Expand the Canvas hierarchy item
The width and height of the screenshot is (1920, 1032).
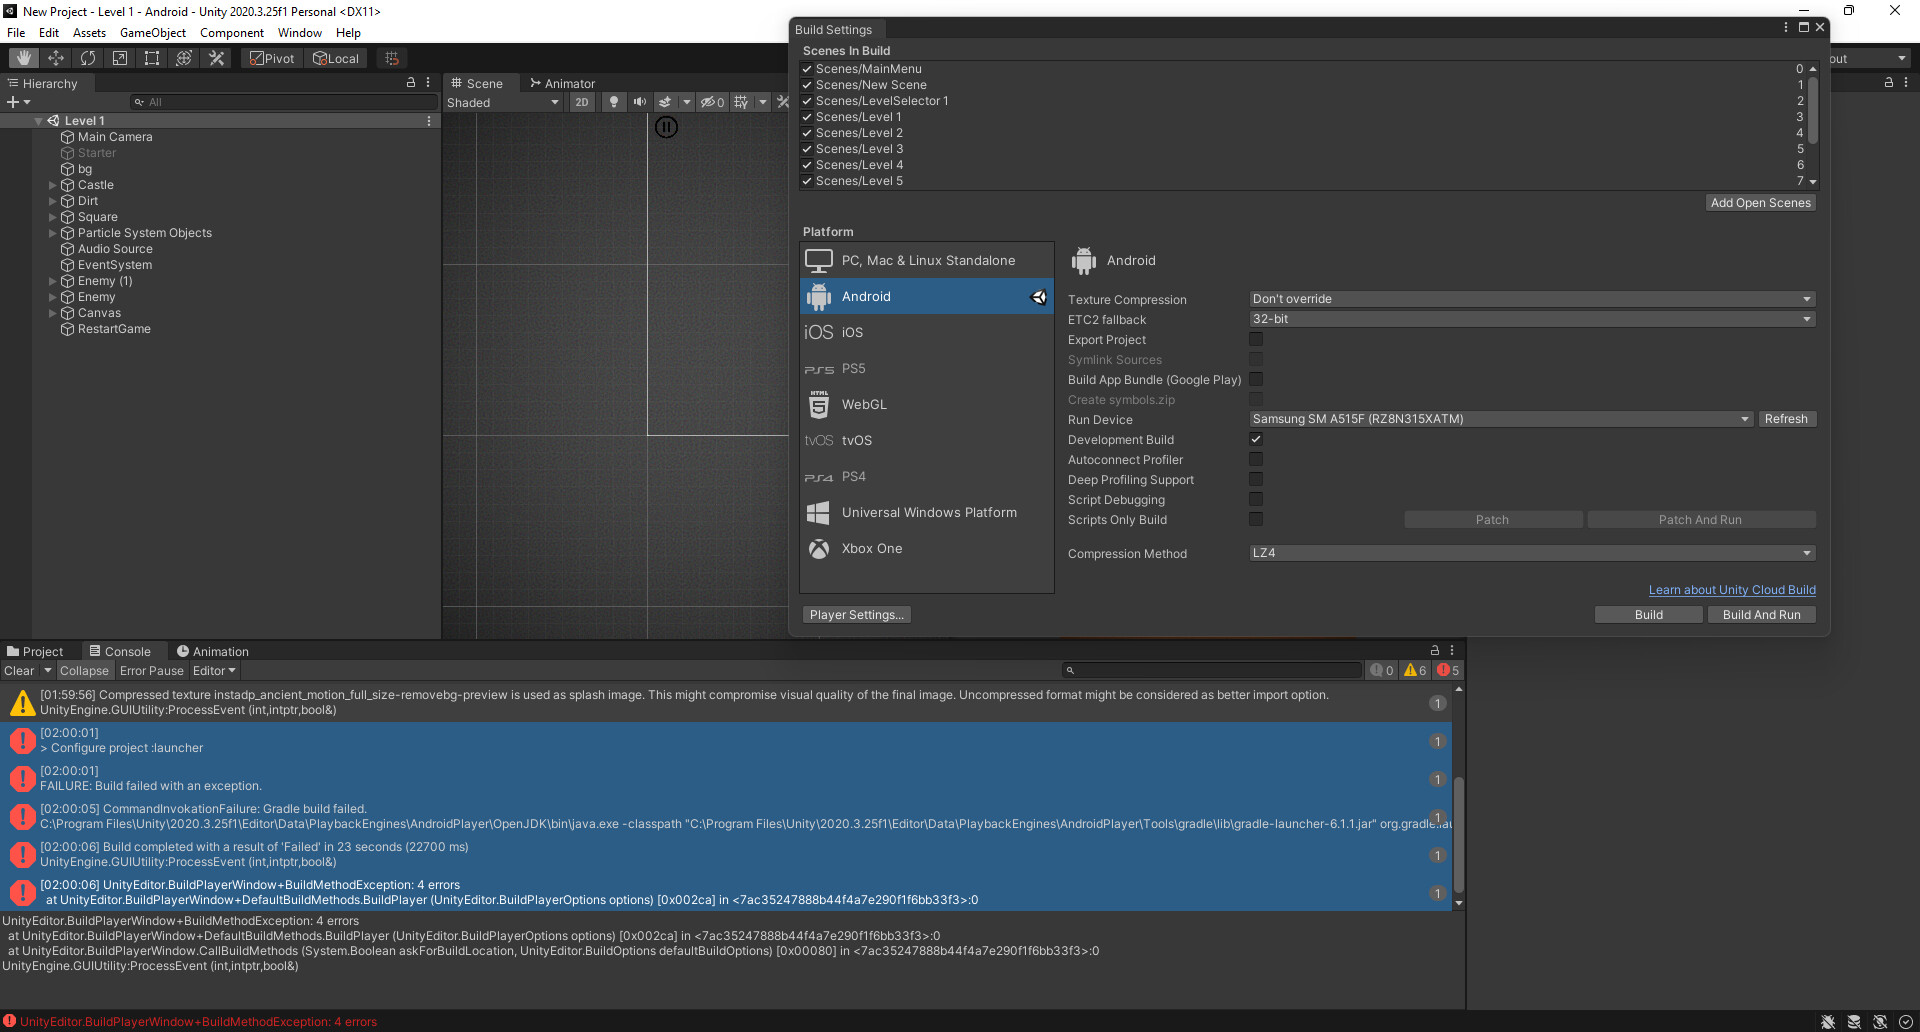pyautogui.click(x=52, y=313)
